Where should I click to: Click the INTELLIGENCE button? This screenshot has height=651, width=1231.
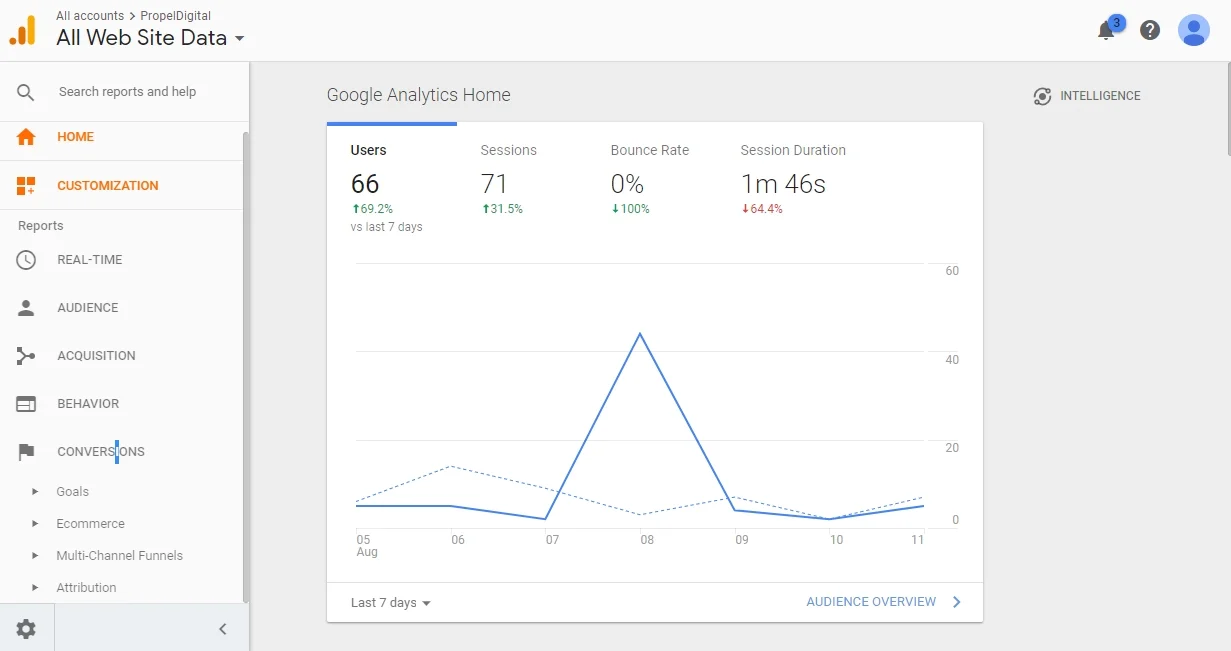coord(1087,96)
